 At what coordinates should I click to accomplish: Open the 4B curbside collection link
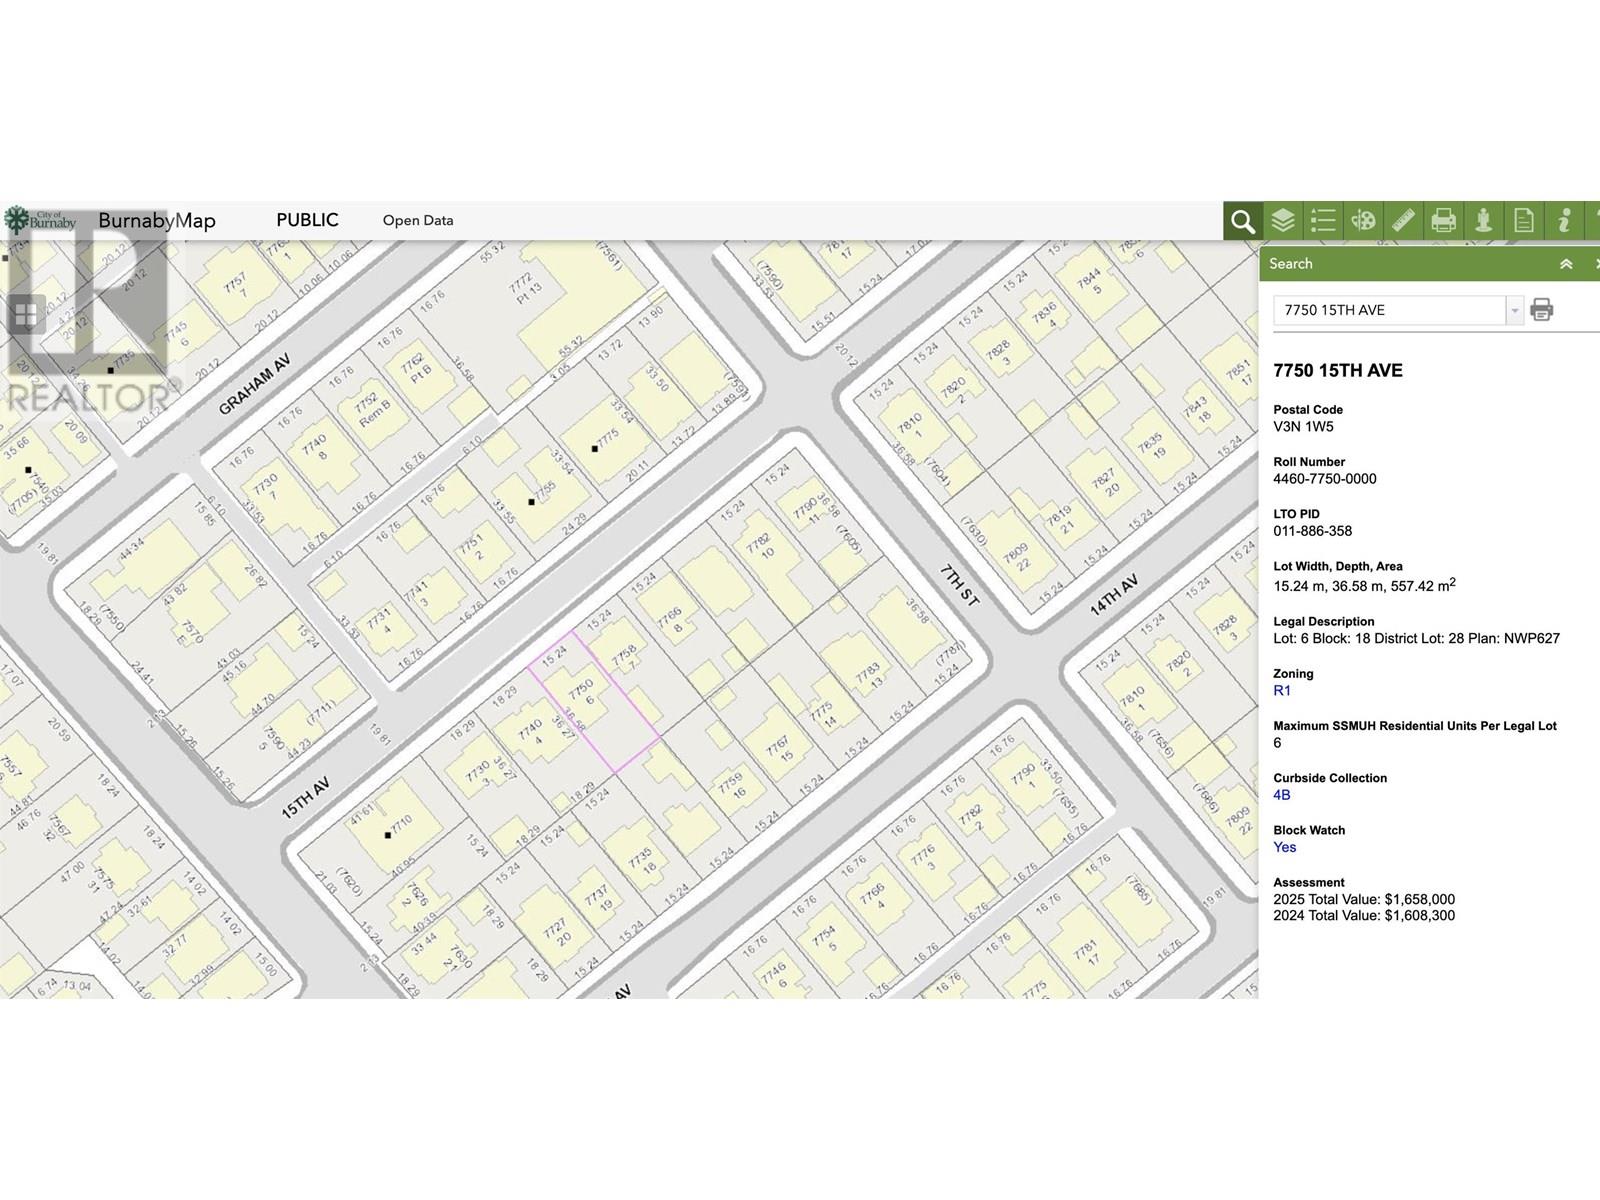coord(1282,795)
